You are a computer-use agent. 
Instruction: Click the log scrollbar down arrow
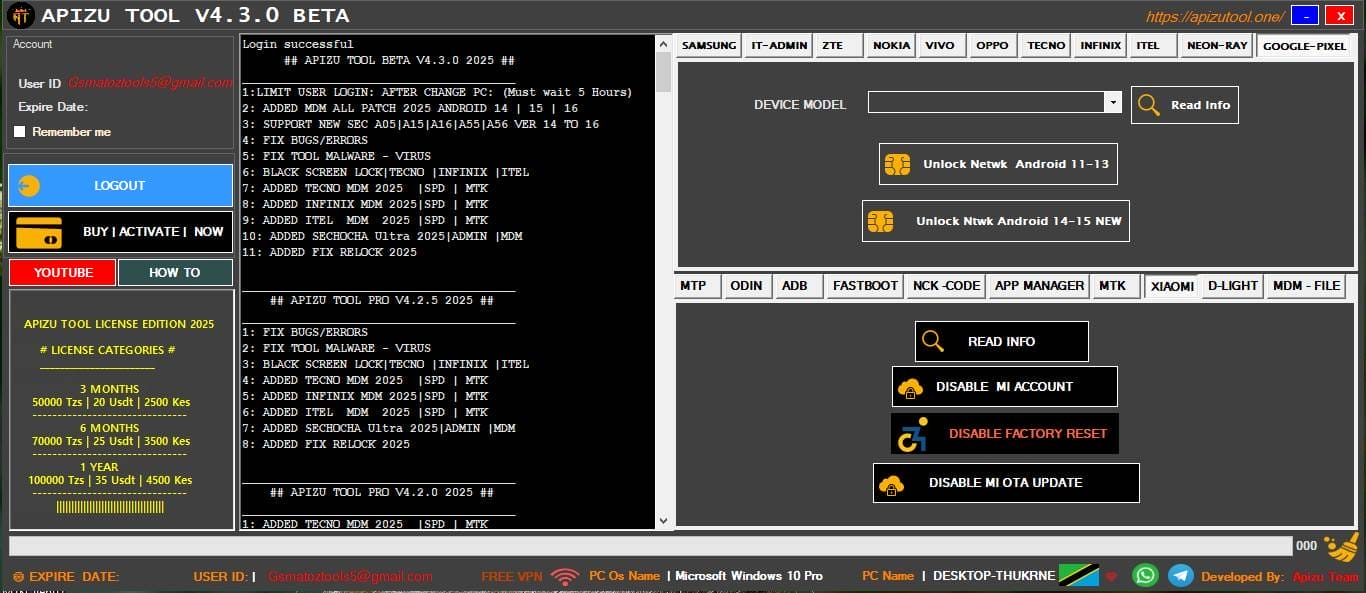tap(663, 520)
